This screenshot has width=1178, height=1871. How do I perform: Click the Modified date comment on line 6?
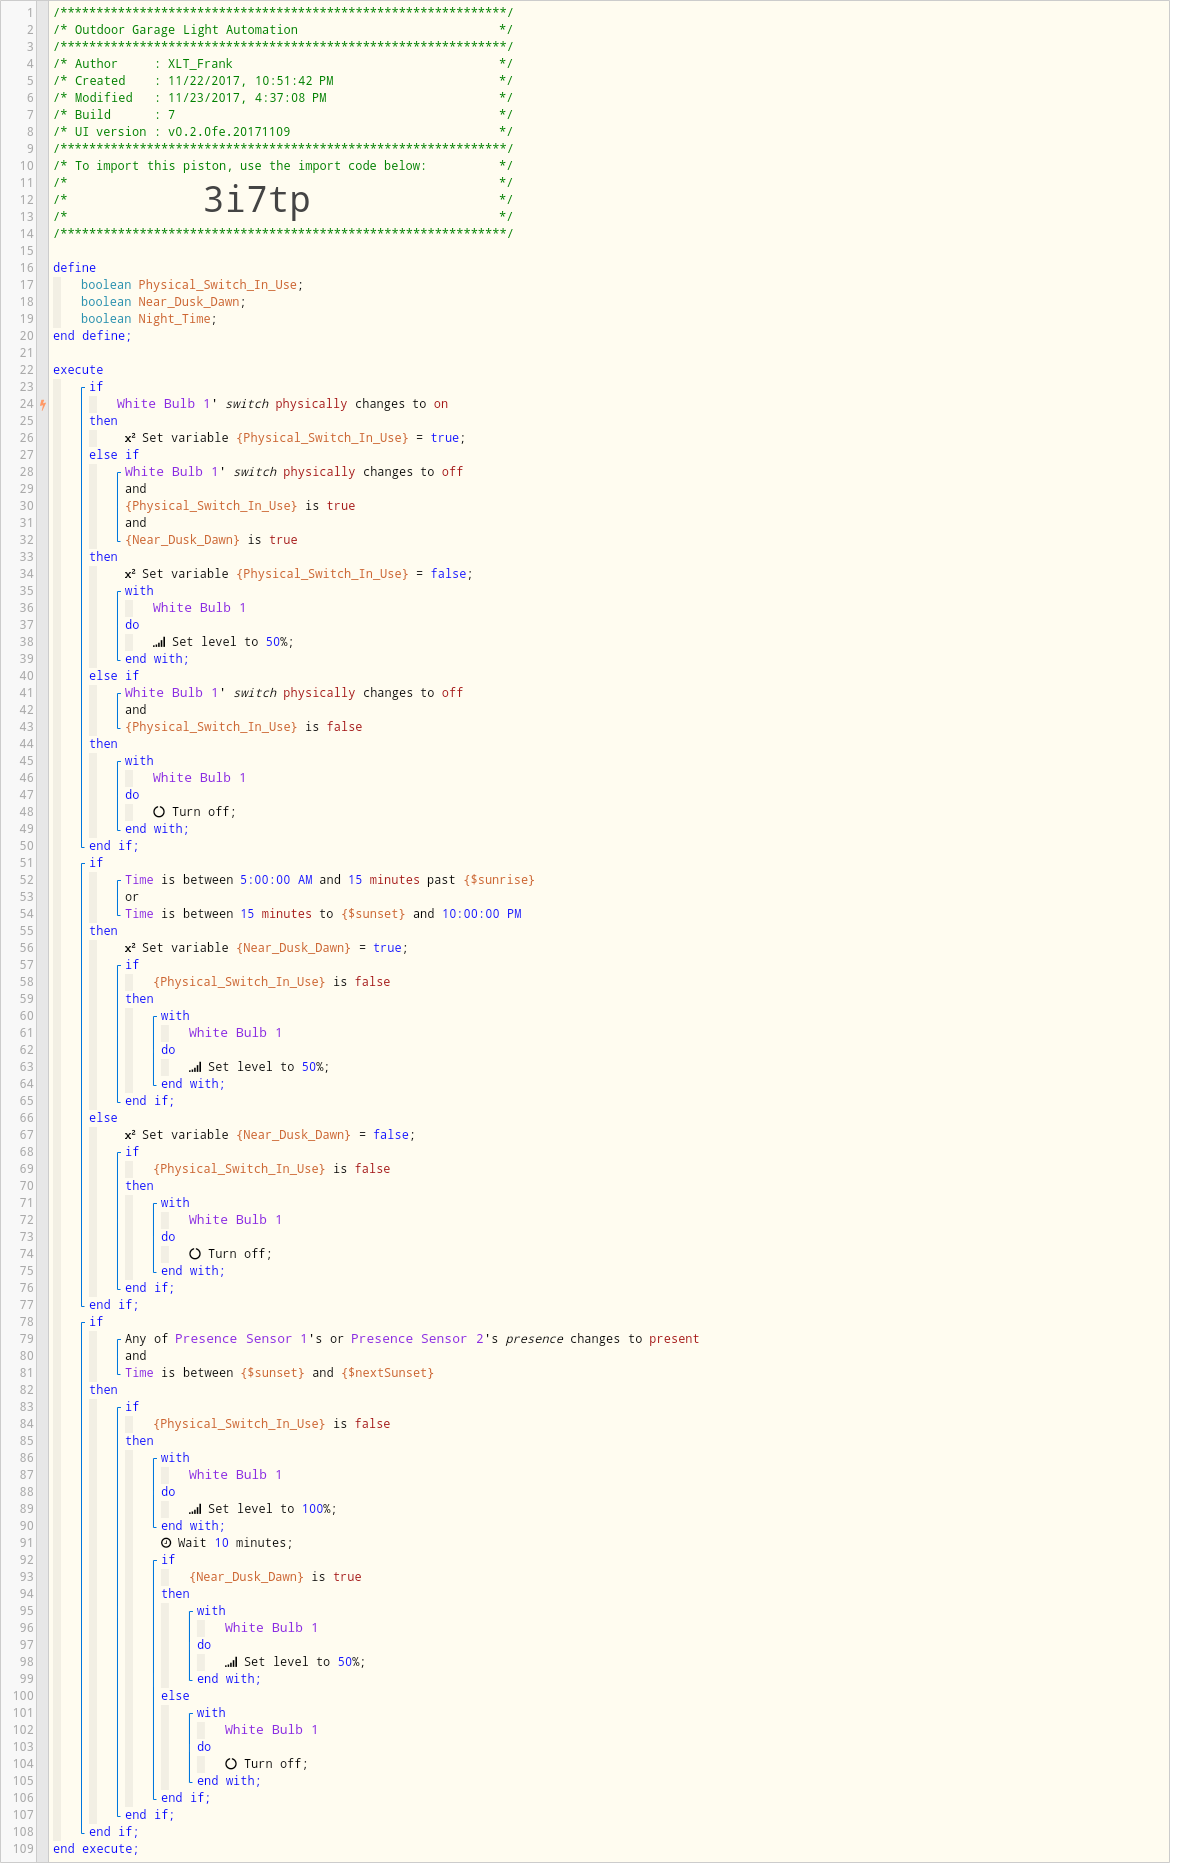pyautogui.click(x=283, y=98)
